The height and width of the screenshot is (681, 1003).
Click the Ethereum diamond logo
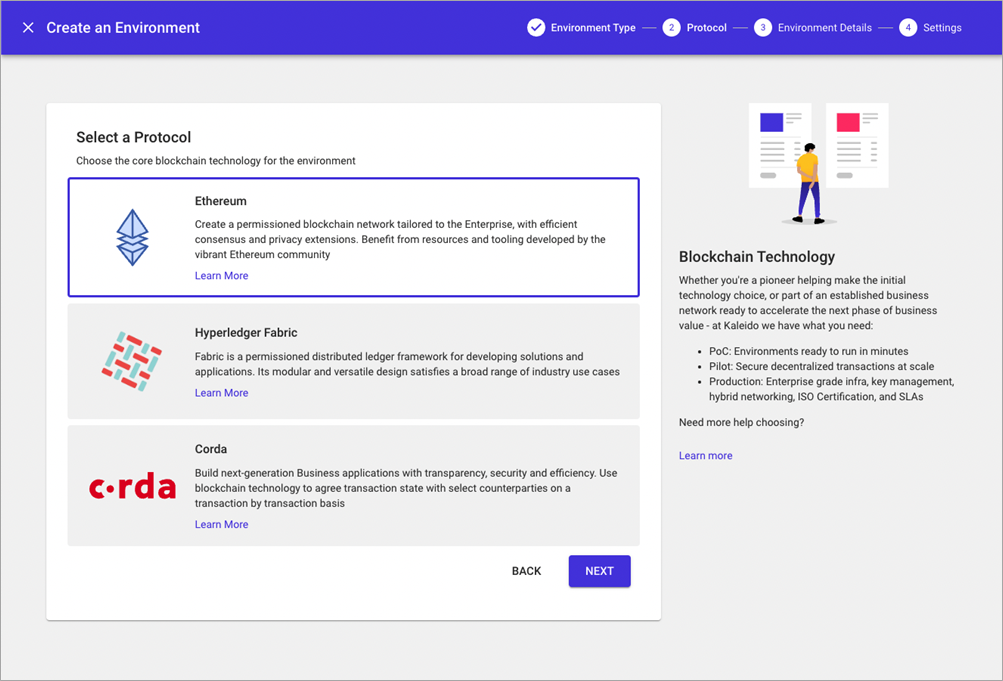pos(132,238)
